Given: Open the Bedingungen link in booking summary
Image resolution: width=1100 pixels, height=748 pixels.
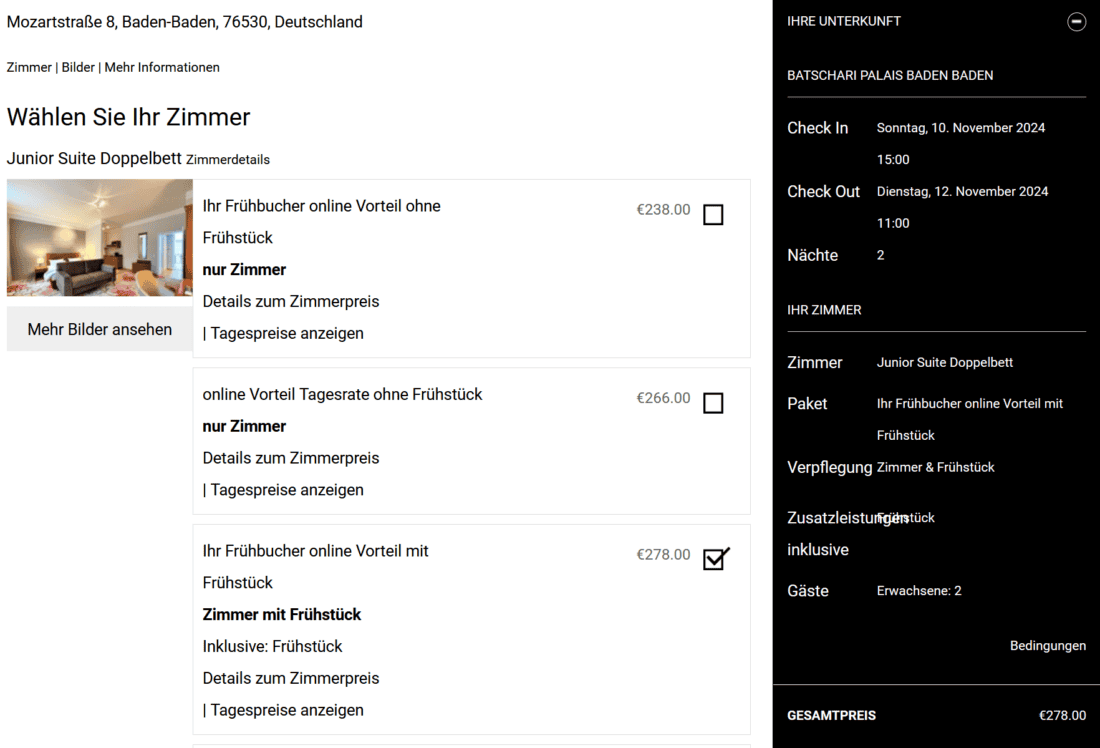Looking at the screenshot, I should (x=1047, y=646).
